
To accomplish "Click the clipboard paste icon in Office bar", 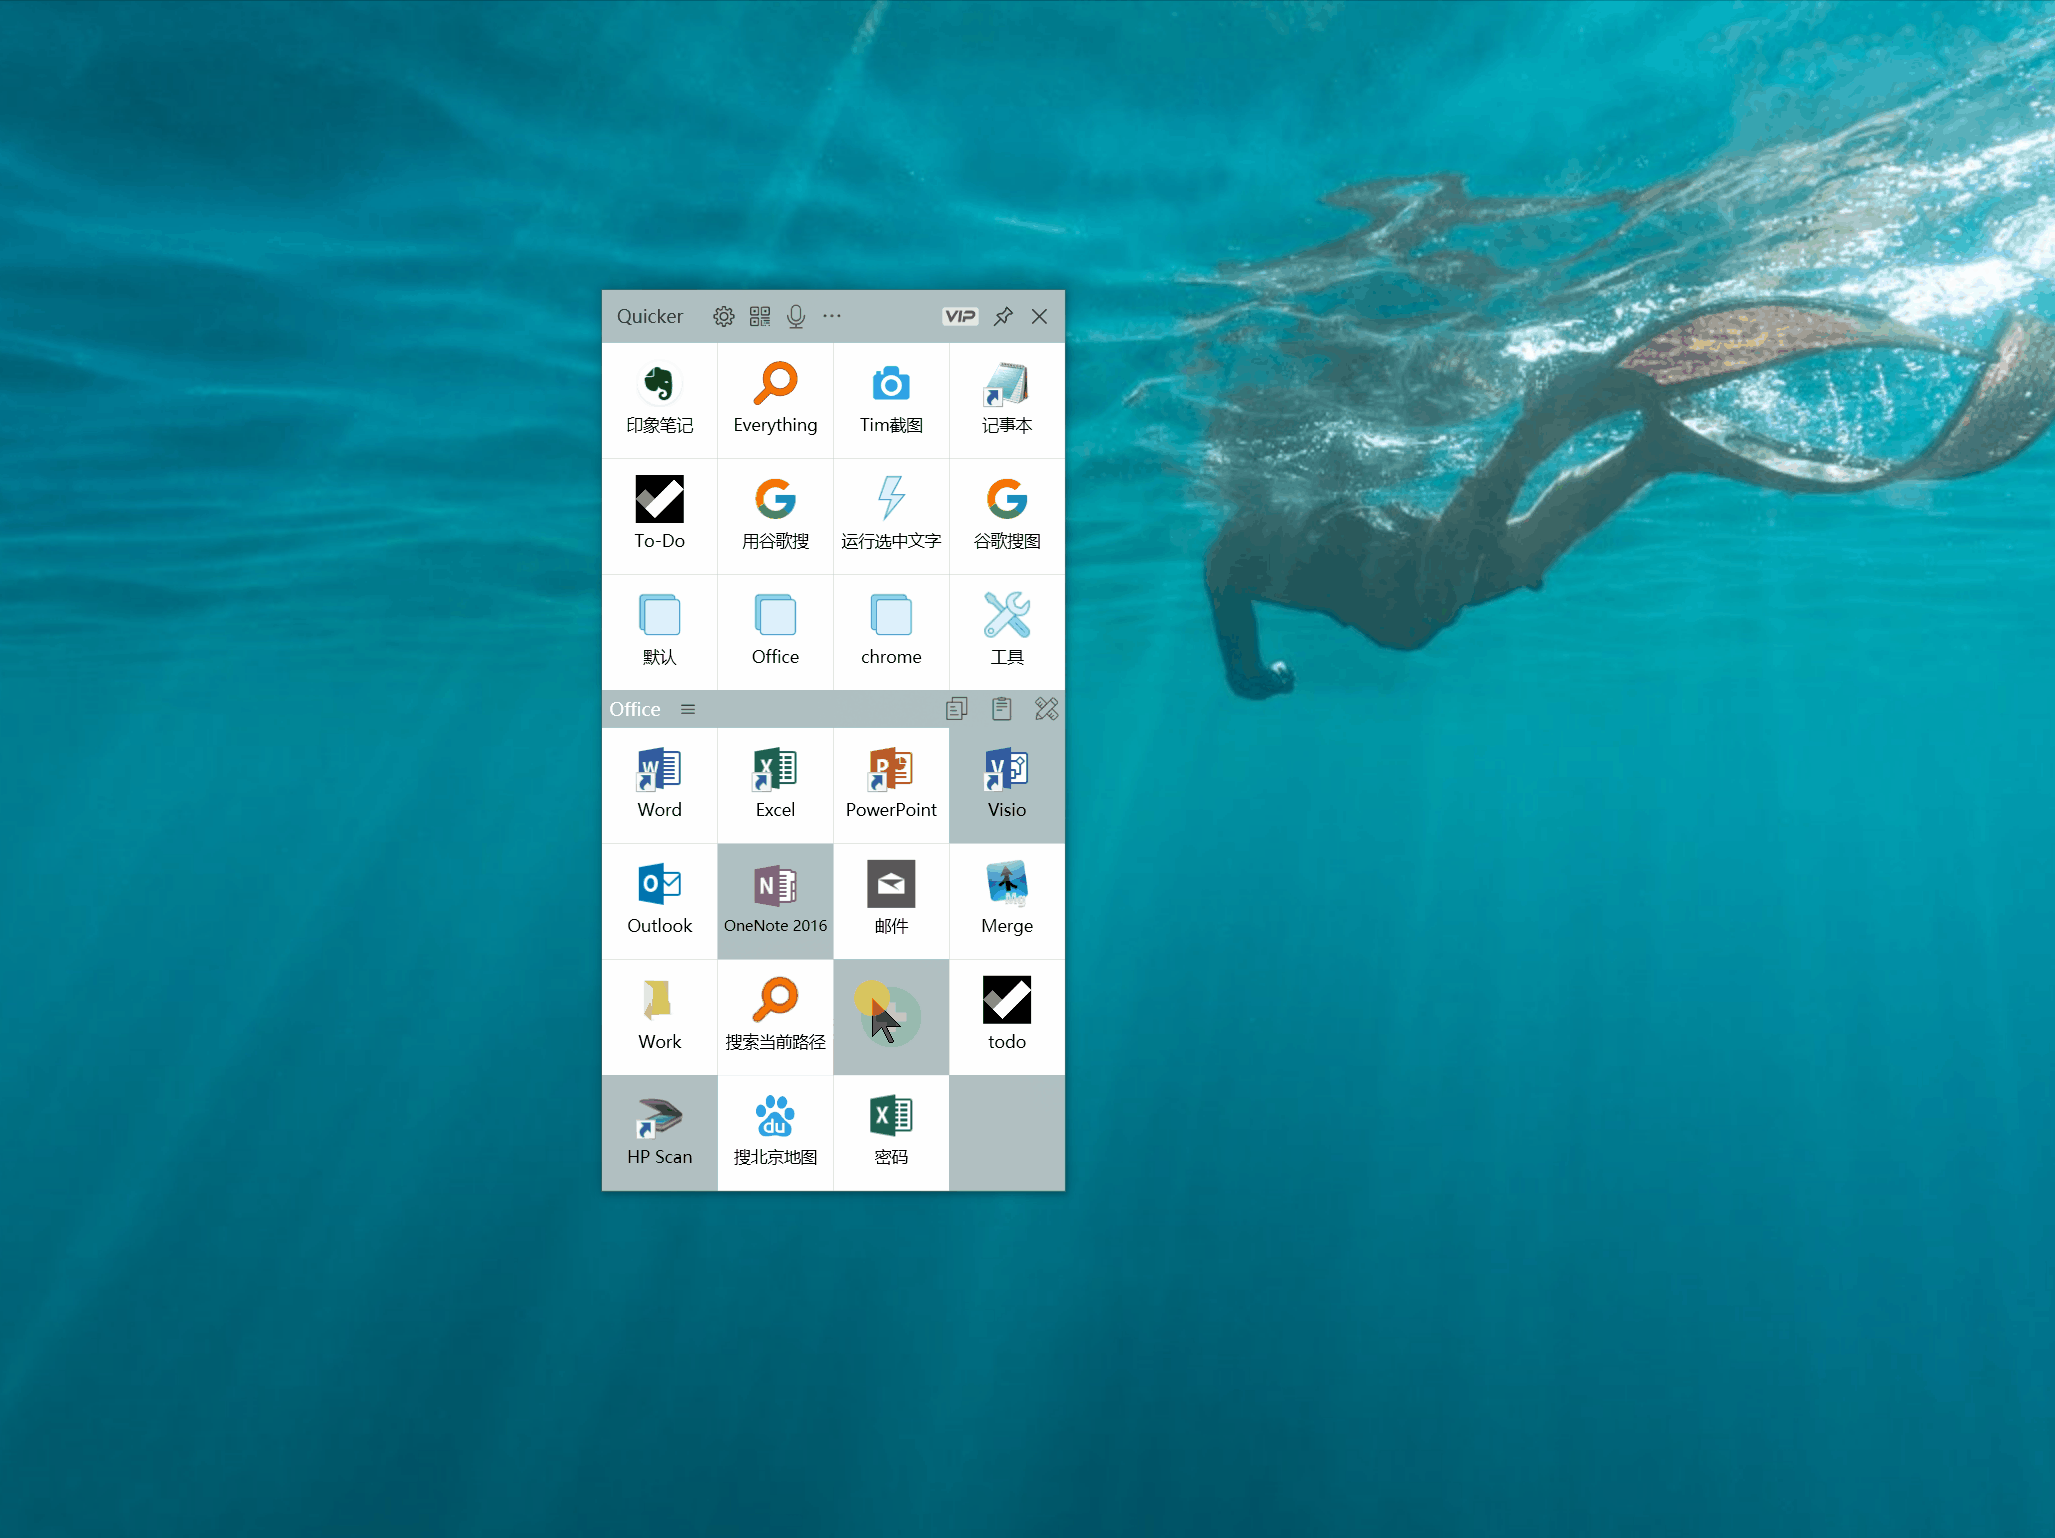I will [x=1002, y=709].
